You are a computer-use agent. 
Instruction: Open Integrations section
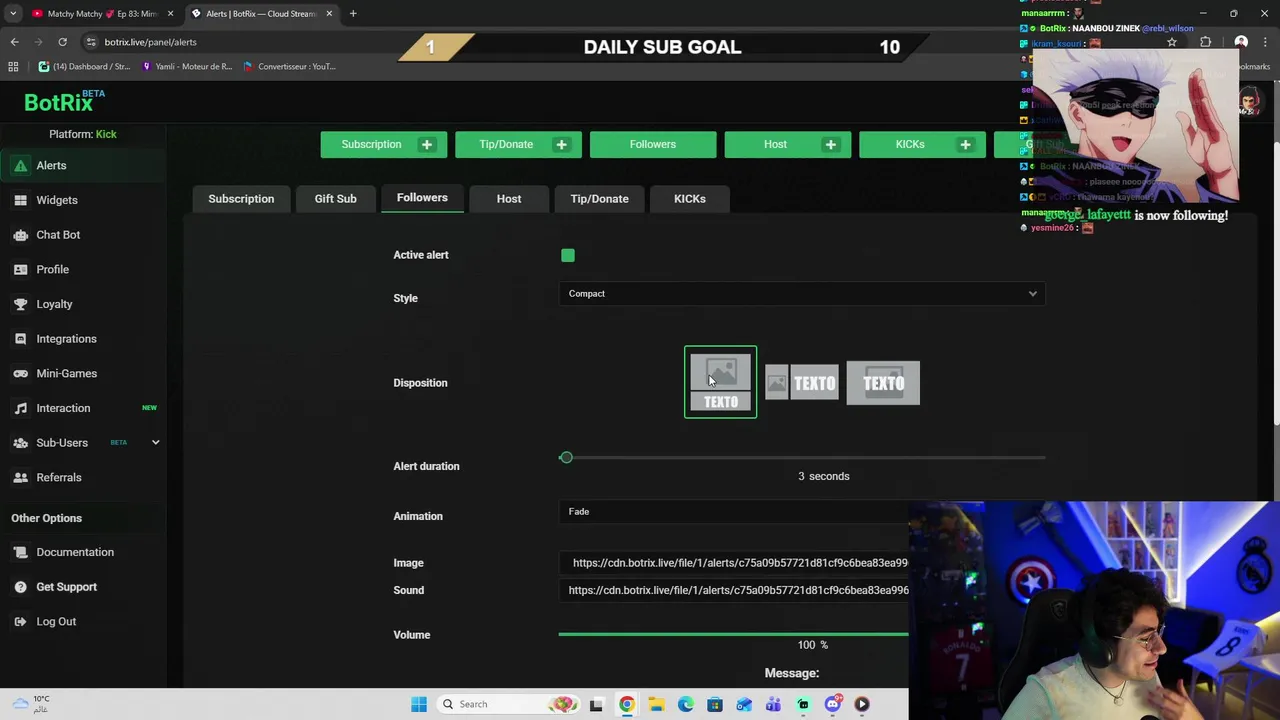pos(66,339)
